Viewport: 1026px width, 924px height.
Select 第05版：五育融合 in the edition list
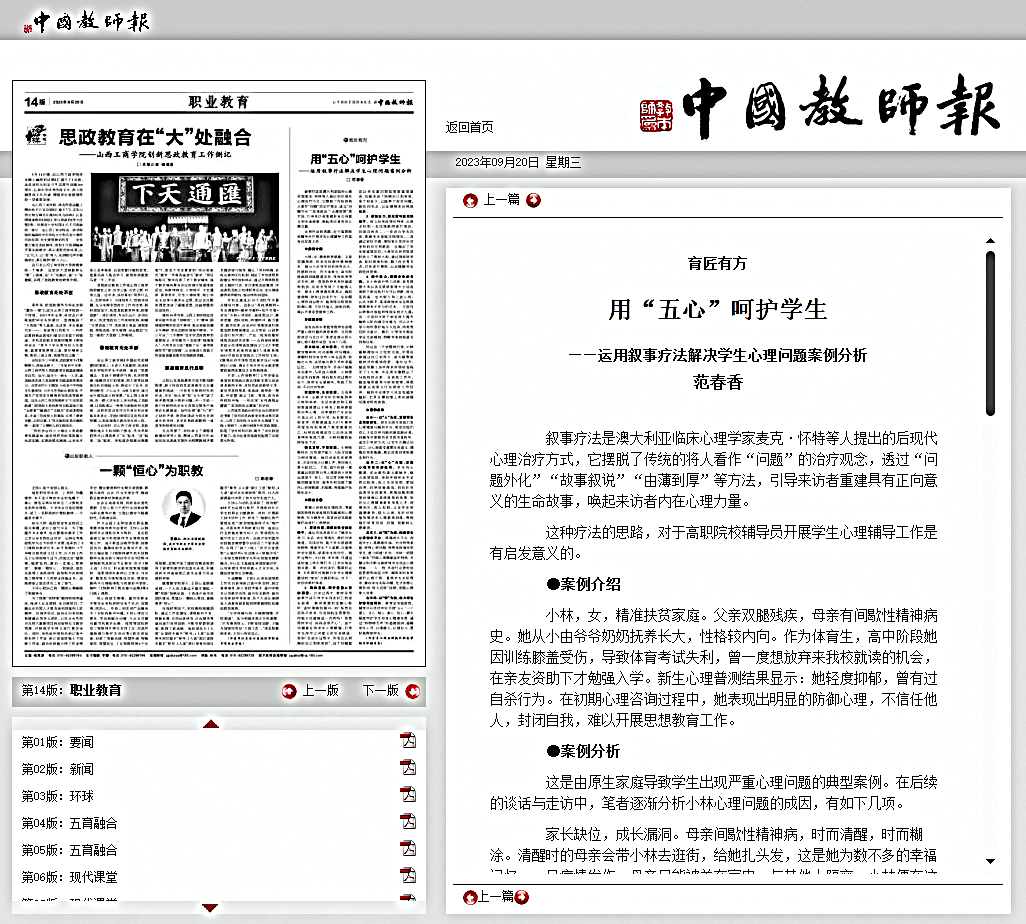pos(69,850)
